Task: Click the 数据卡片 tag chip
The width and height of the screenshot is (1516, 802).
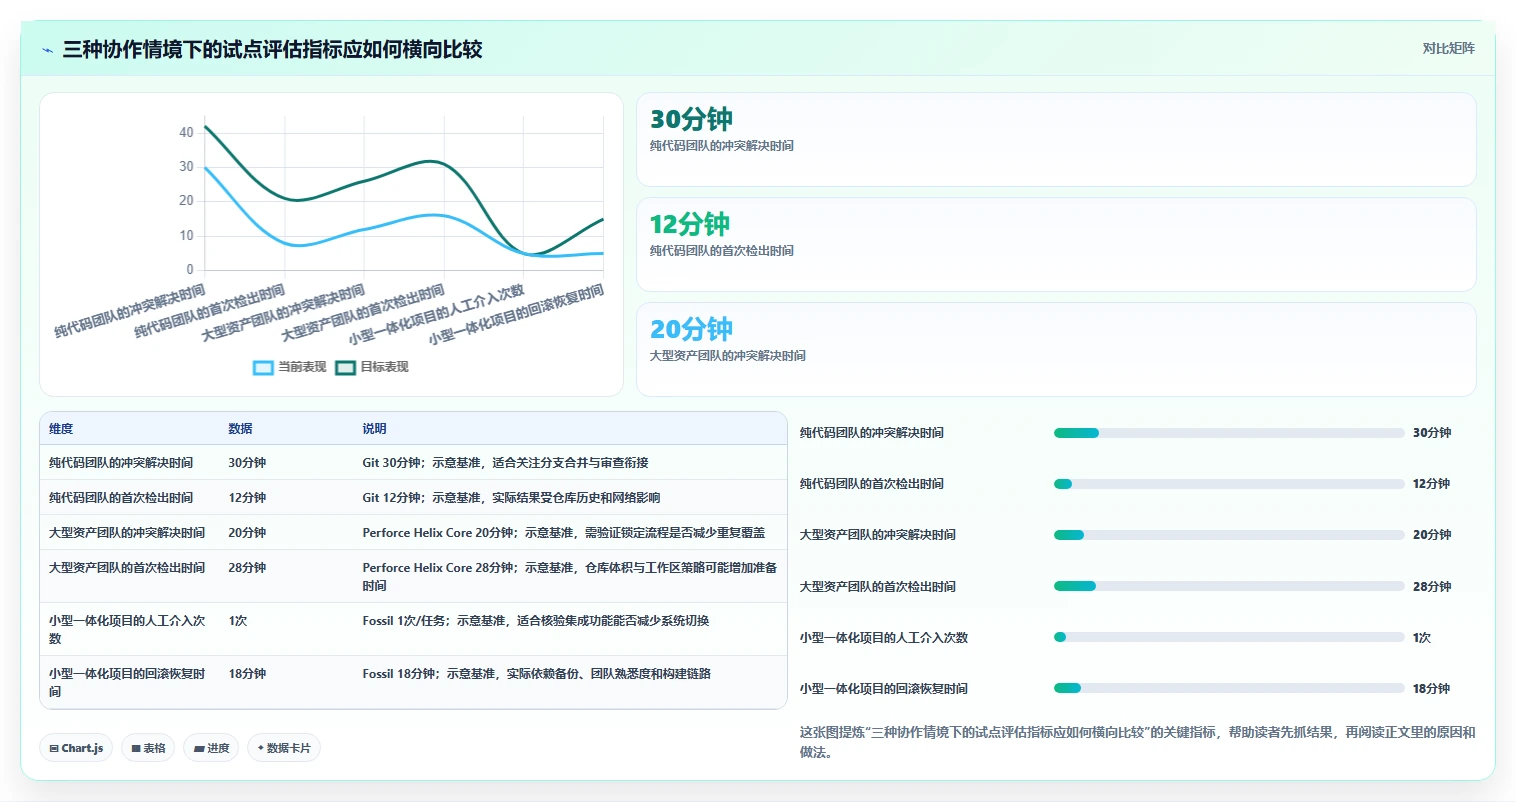Action: (284, 748)
